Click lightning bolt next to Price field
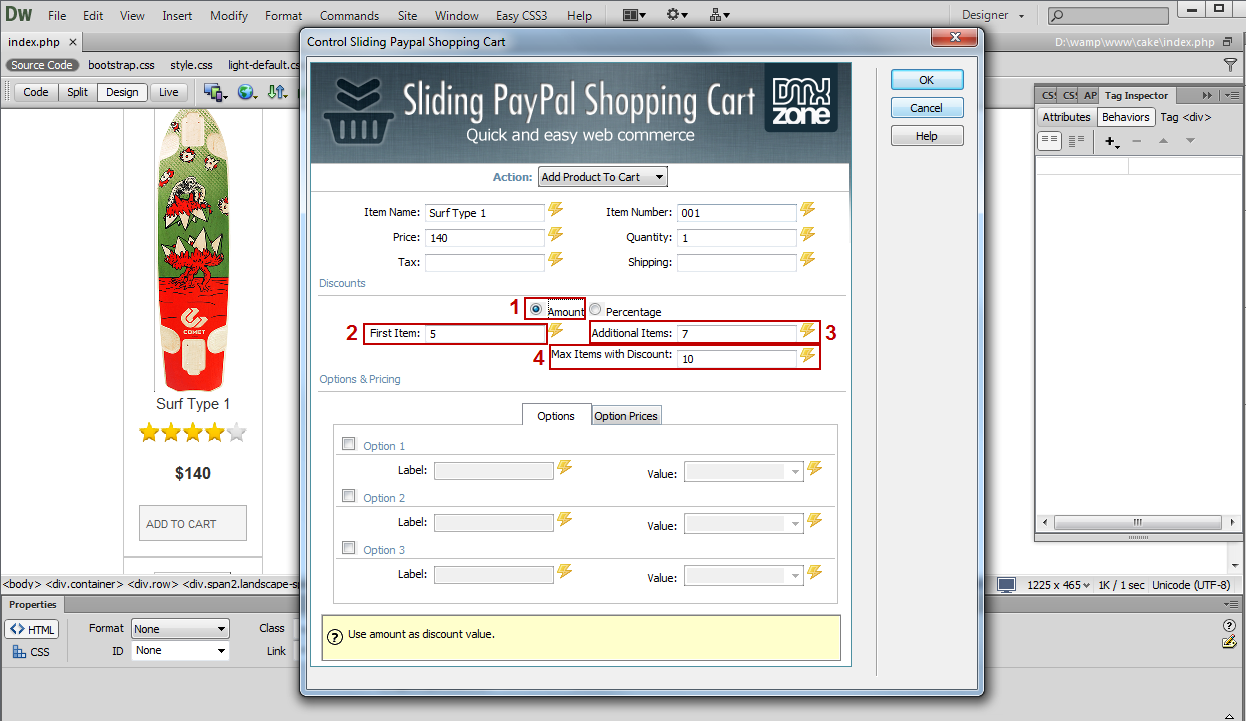Screen dimensions: 1246x721 tap(556, 235)
